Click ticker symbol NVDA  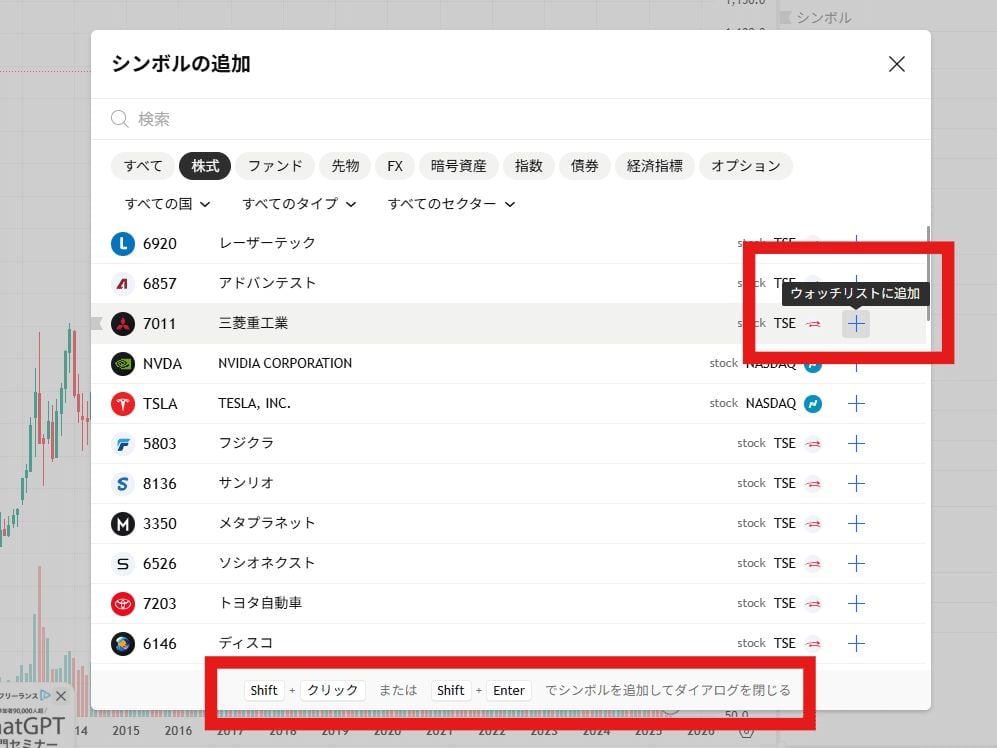click(x=162, y=364)
